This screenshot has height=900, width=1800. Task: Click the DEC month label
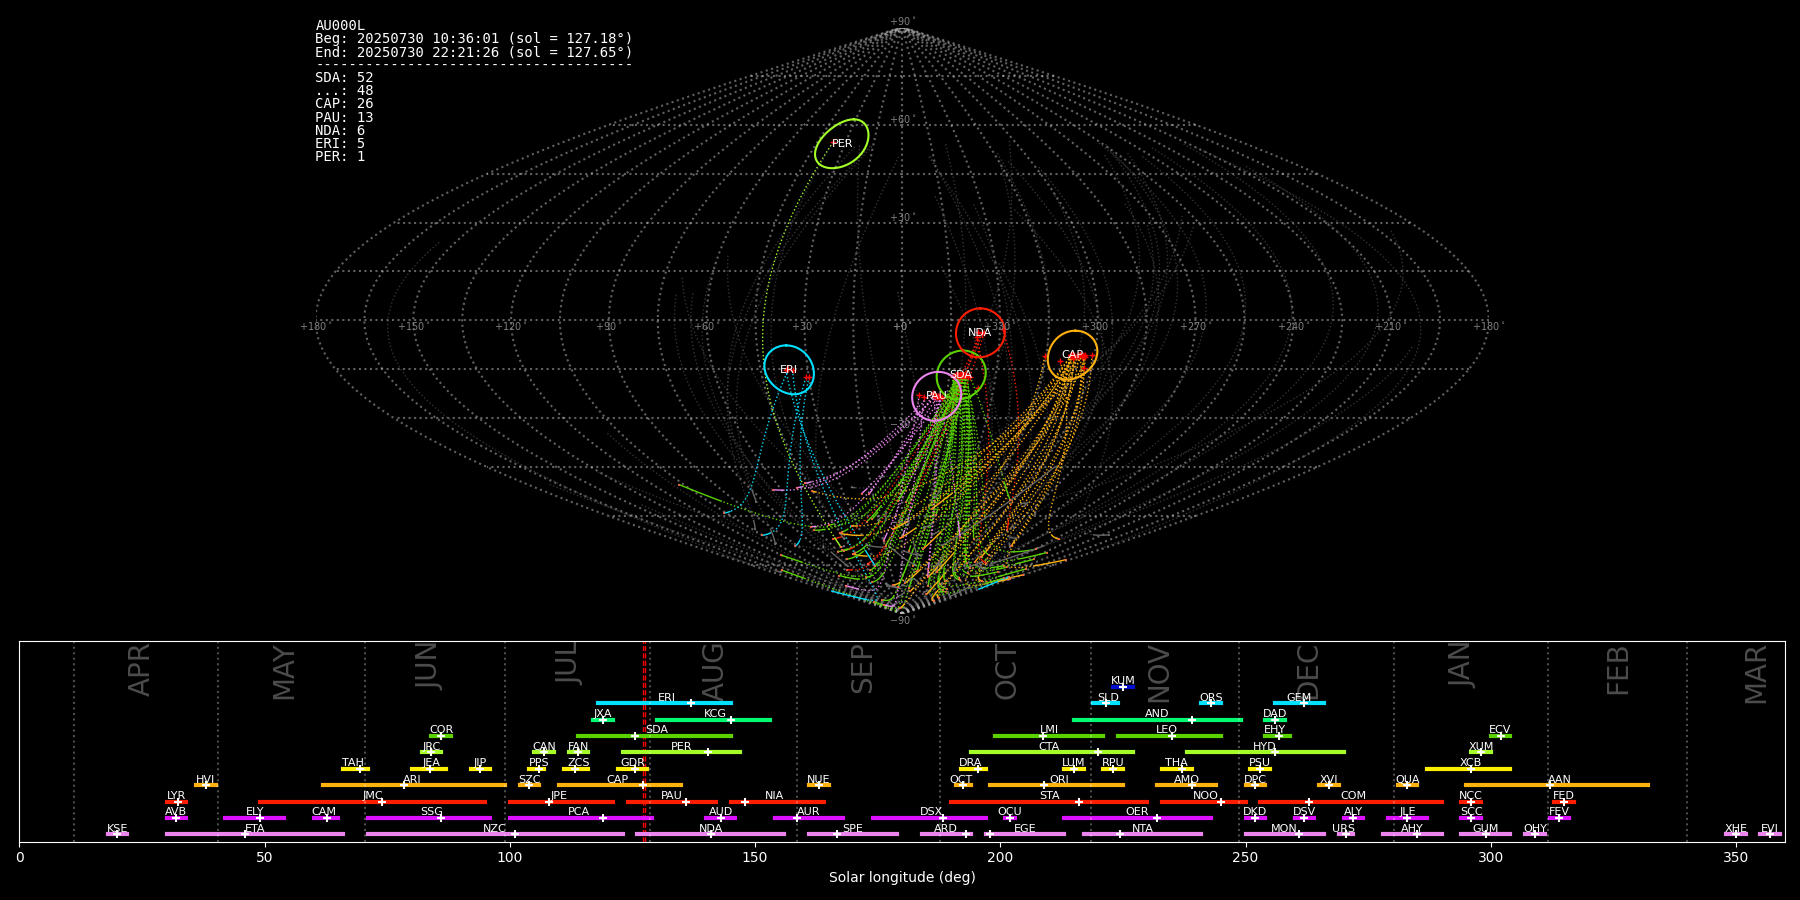1308,672
